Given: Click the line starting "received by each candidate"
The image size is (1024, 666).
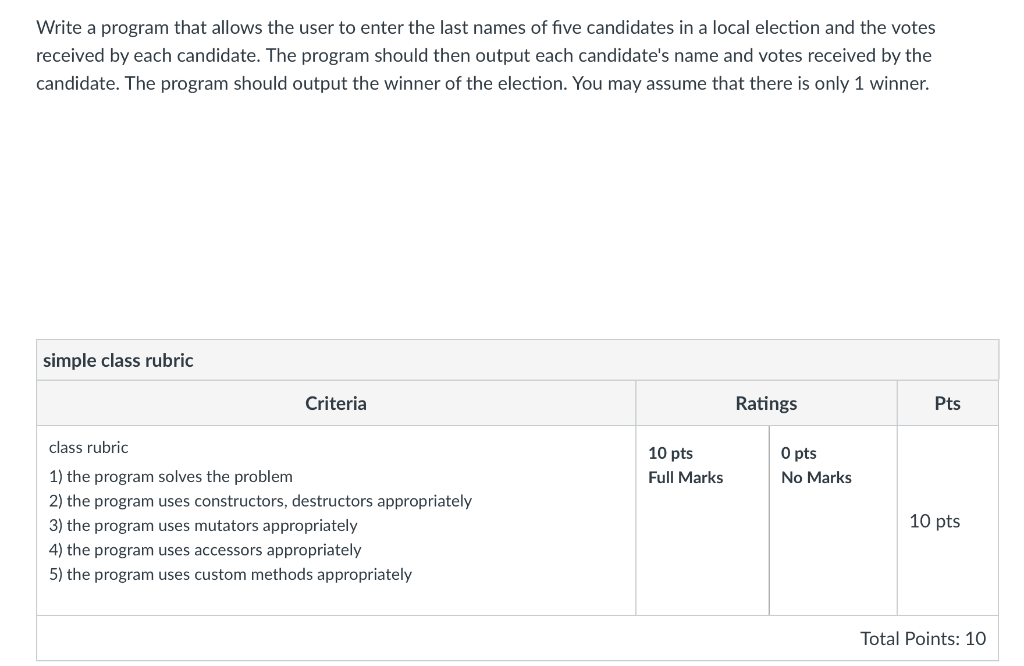Looking at the screenshot, I should click(x=483, y=56).
